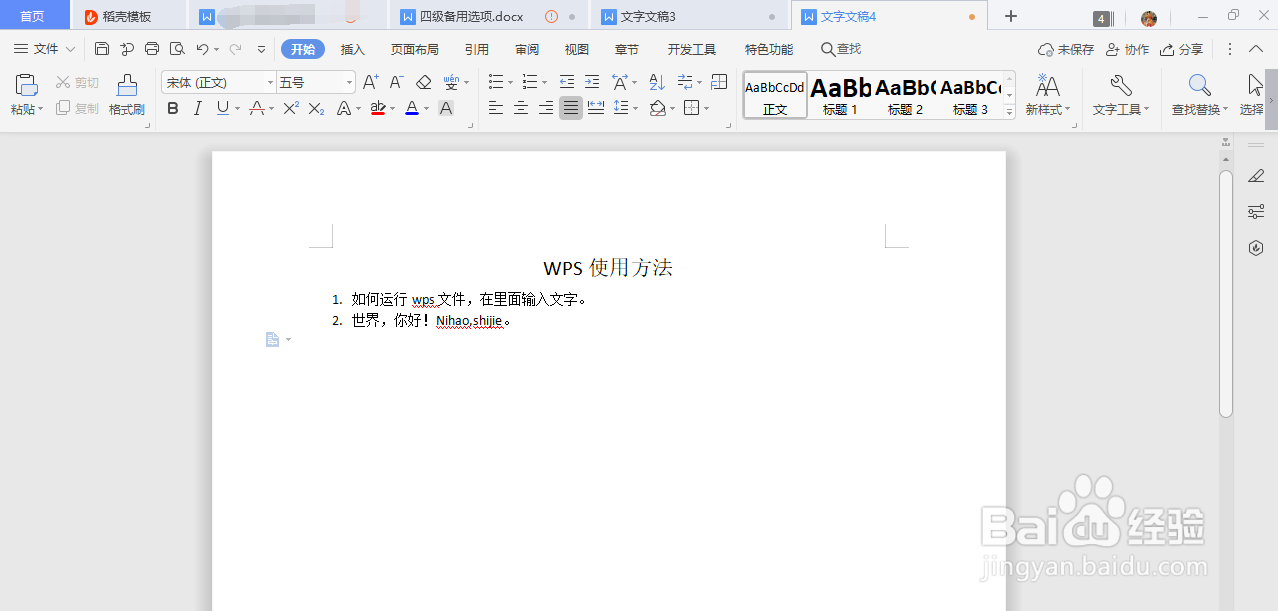The image size is (1278, 611).
Task: Toggle Italic formatting
Action: 197,108
